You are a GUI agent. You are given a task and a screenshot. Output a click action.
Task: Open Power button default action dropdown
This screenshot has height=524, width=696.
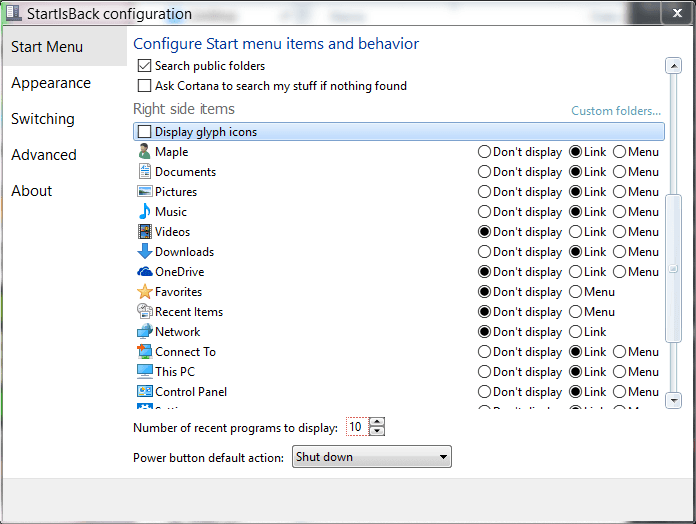tap(372, 457)
